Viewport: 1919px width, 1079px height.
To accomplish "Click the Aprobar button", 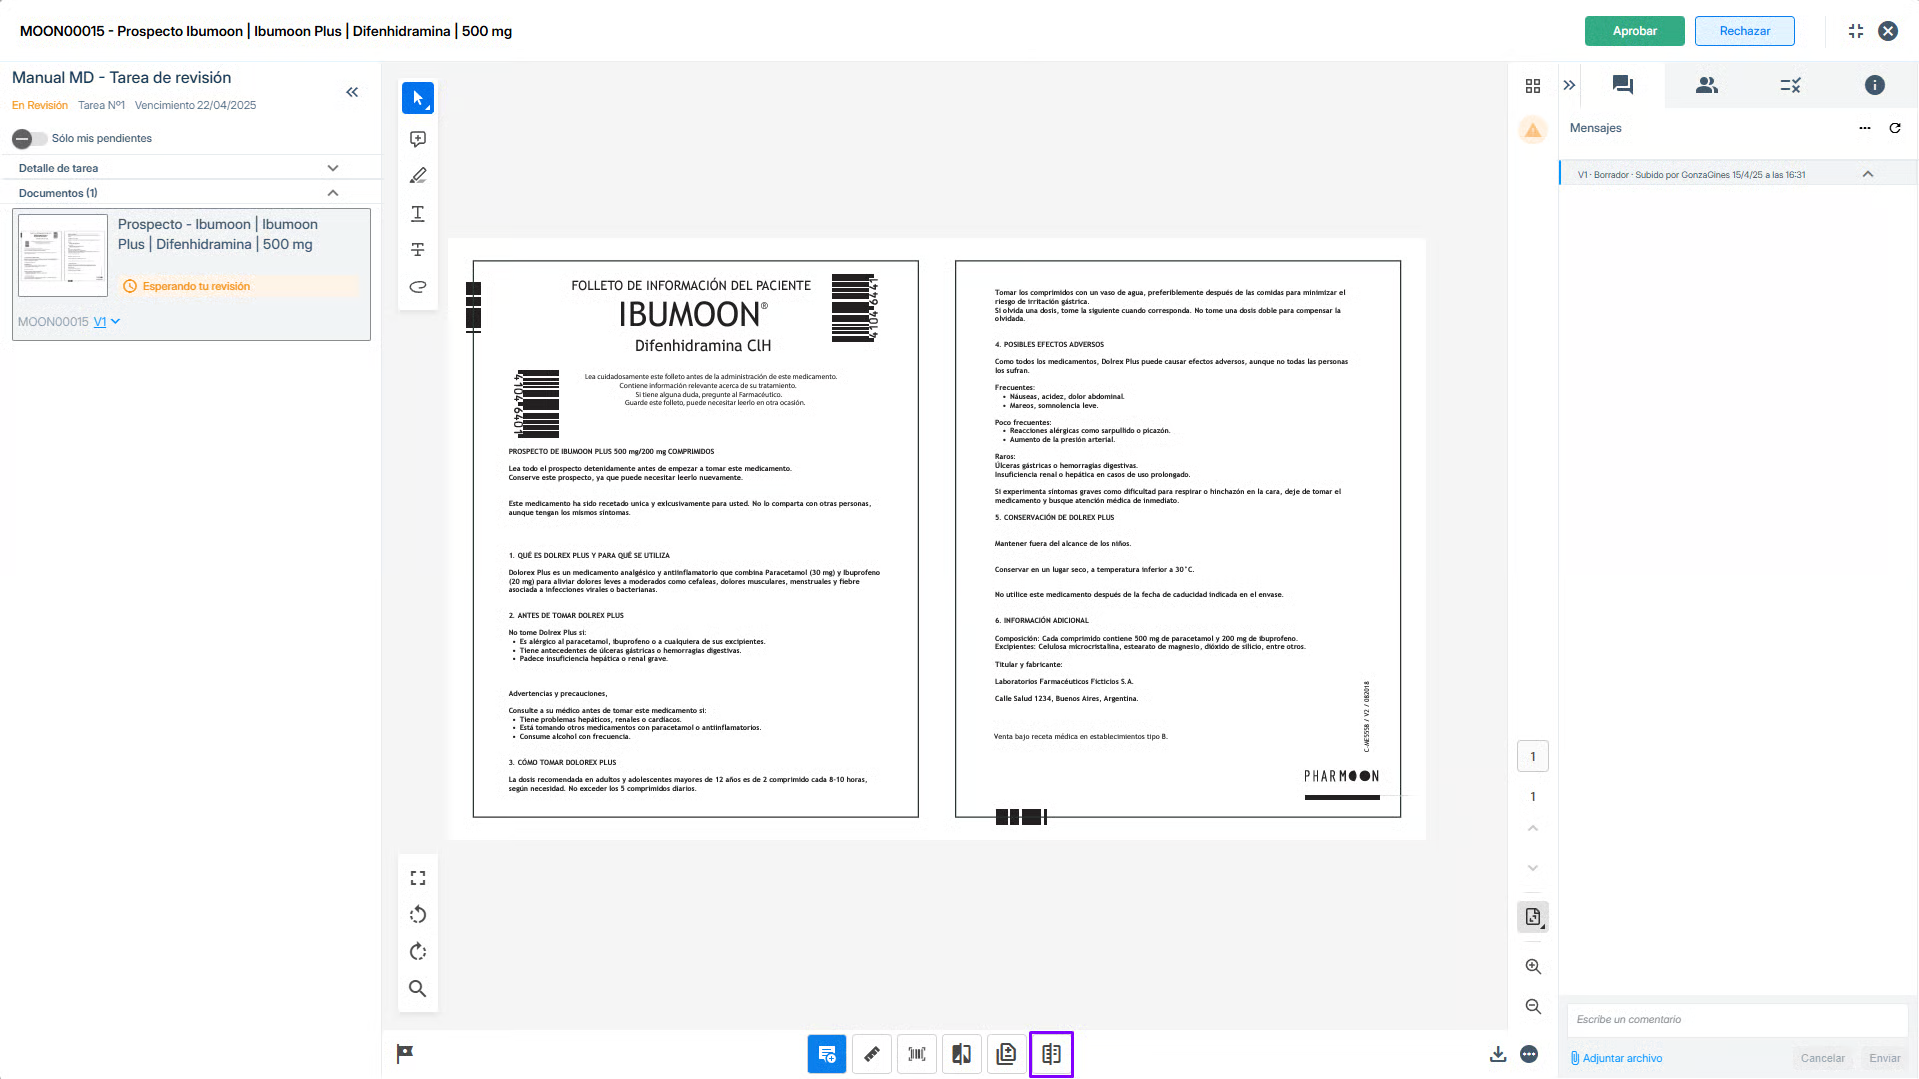I will pos(1634,31).
